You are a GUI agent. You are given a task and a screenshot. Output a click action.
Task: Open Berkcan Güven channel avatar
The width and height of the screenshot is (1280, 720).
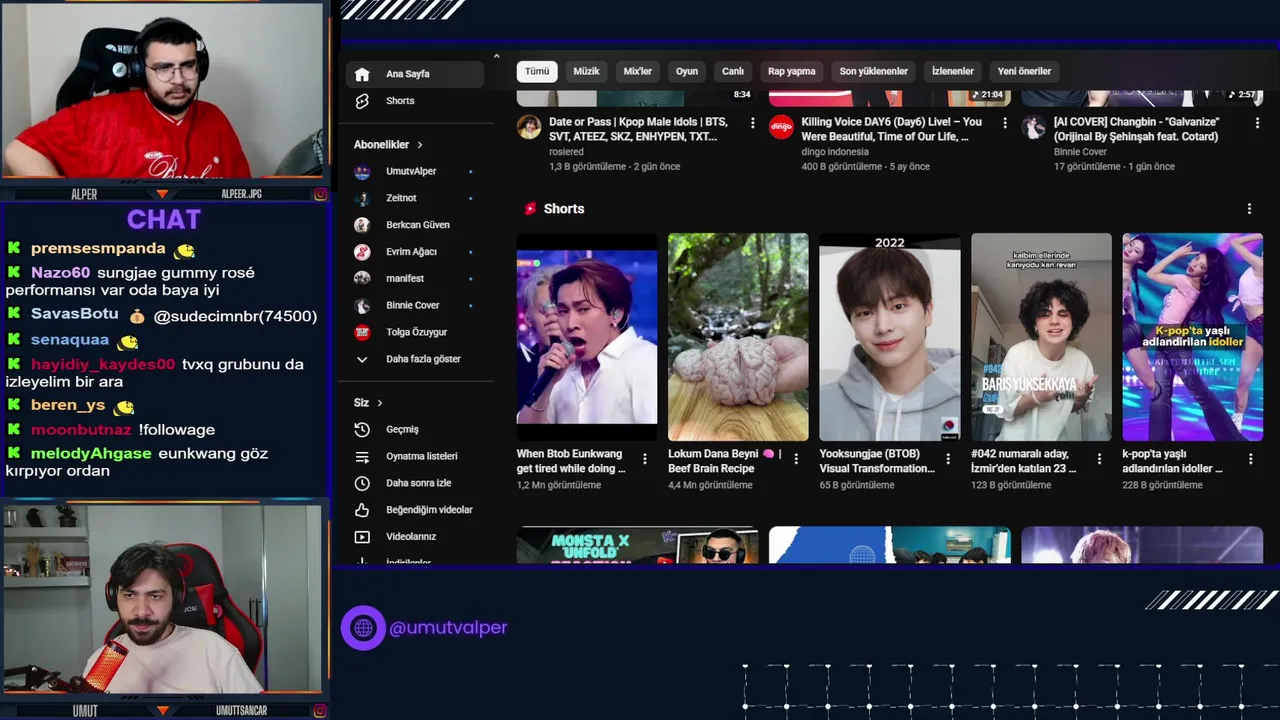[x=362, y=225]
